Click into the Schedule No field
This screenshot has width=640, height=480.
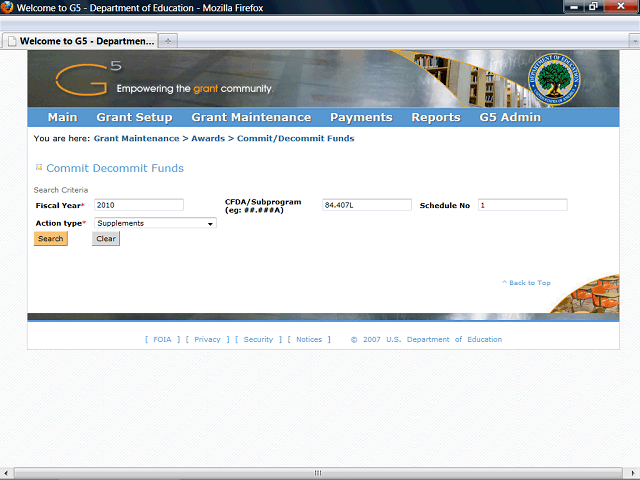(x=522, y=205)
